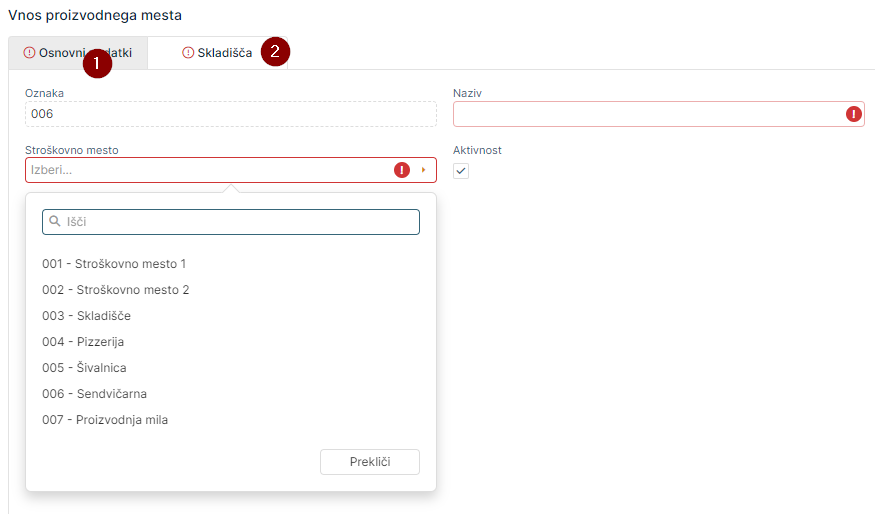Click the red annotation marker number 1

click(x=97, y=65)
